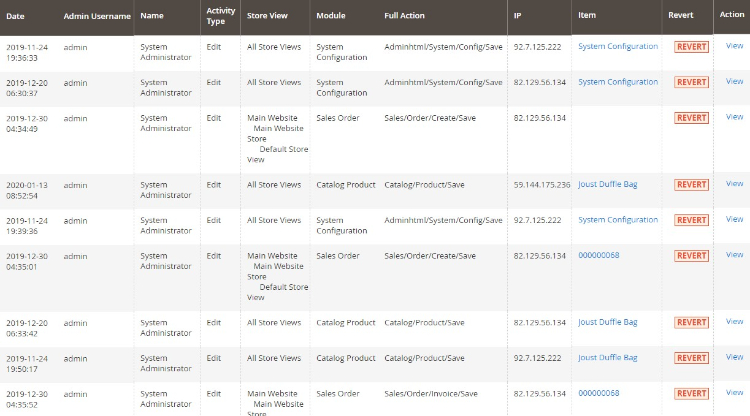Viewport: 750px width, 416px height.
Task: Open order 000000068 in the Sales/Order/Create/Save row
Action: click(598, 255)
